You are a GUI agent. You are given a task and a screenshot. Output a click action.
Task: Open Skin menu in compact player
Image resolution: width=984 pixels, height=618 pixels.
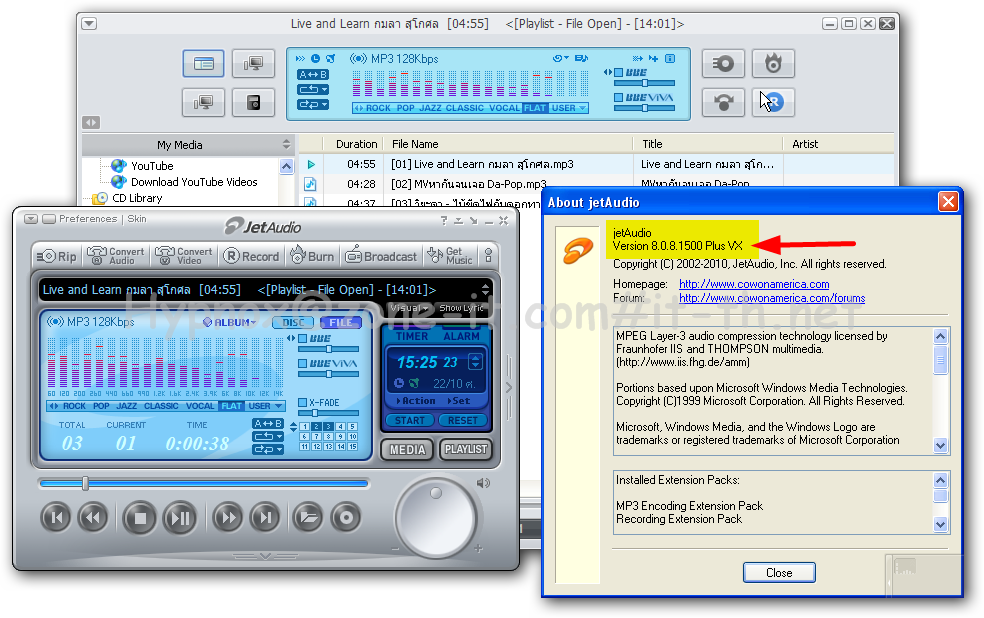tap(137, 218)
